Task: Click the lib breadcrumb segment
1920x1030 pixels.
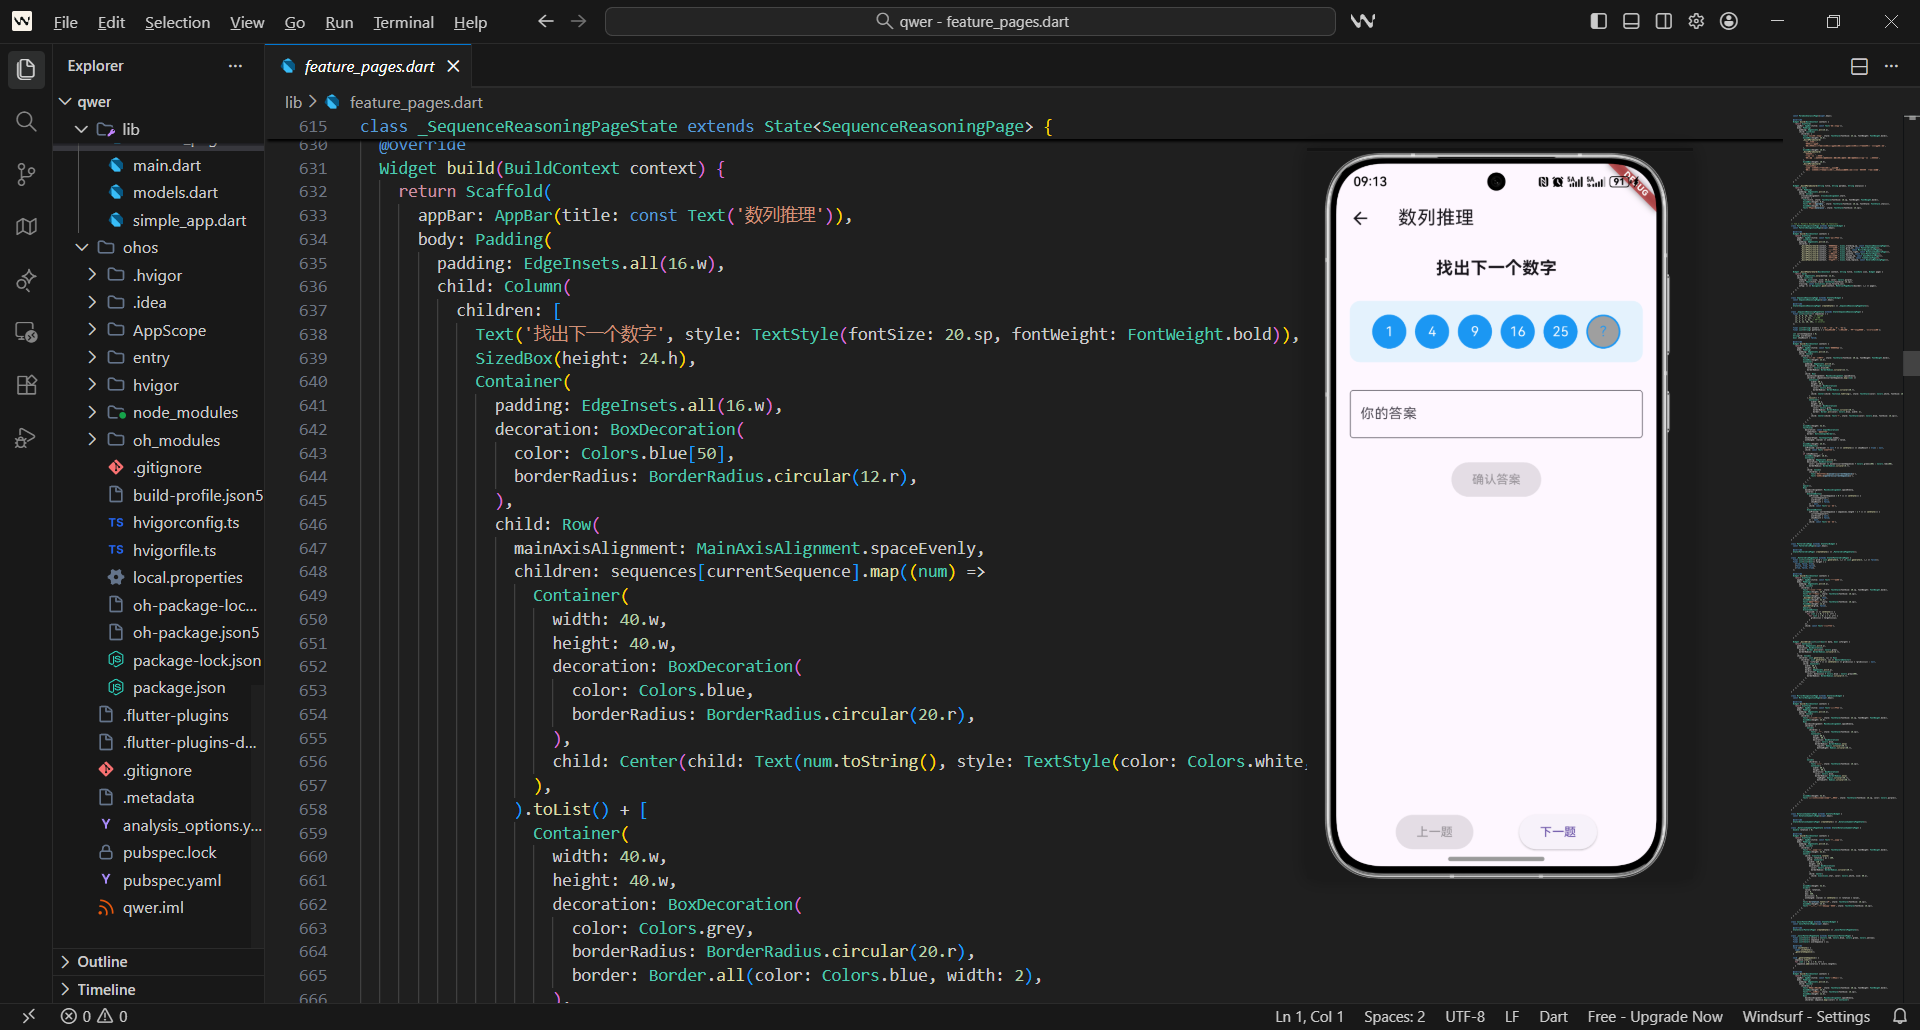Action: 293,102
